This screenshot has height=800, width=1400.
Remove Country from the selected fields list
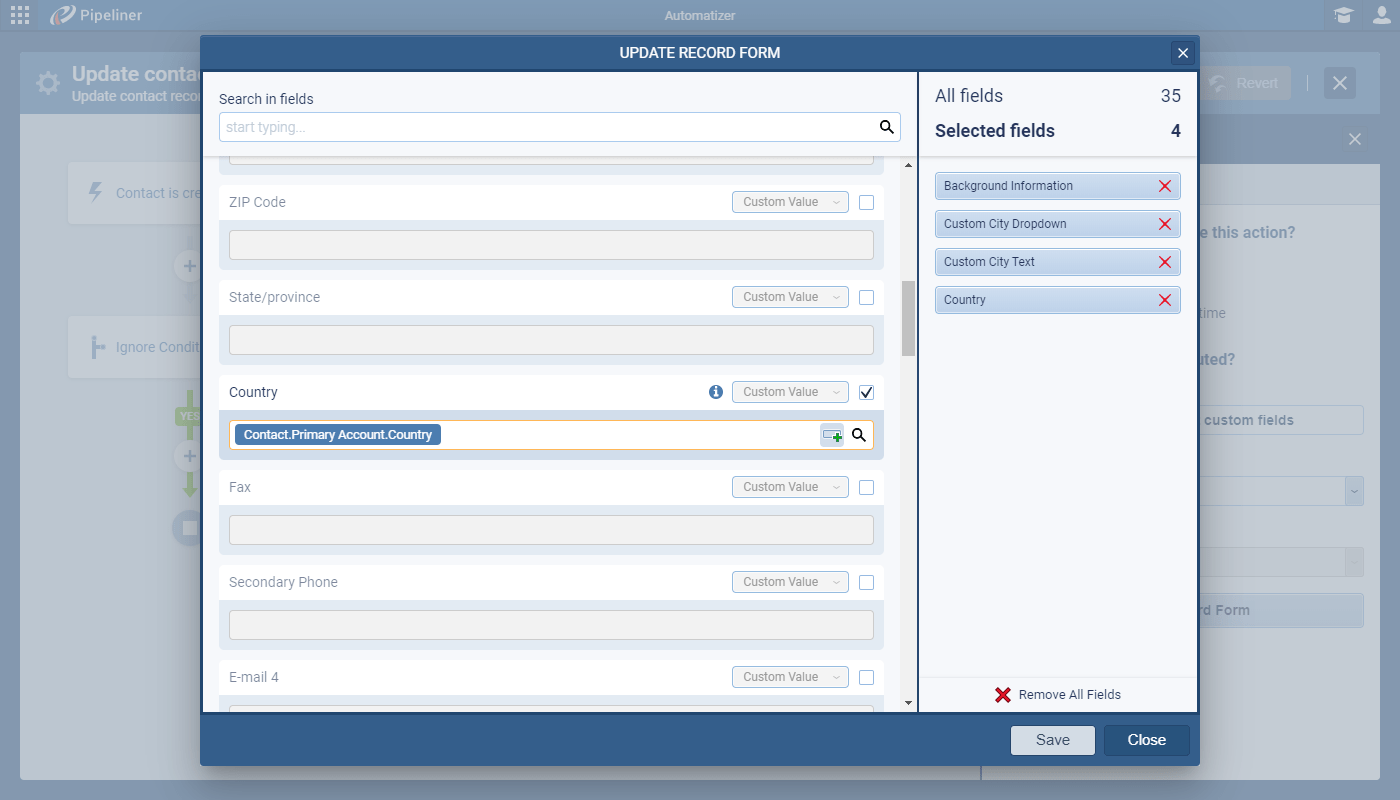pyautogui.click(x=1164, y=300)
